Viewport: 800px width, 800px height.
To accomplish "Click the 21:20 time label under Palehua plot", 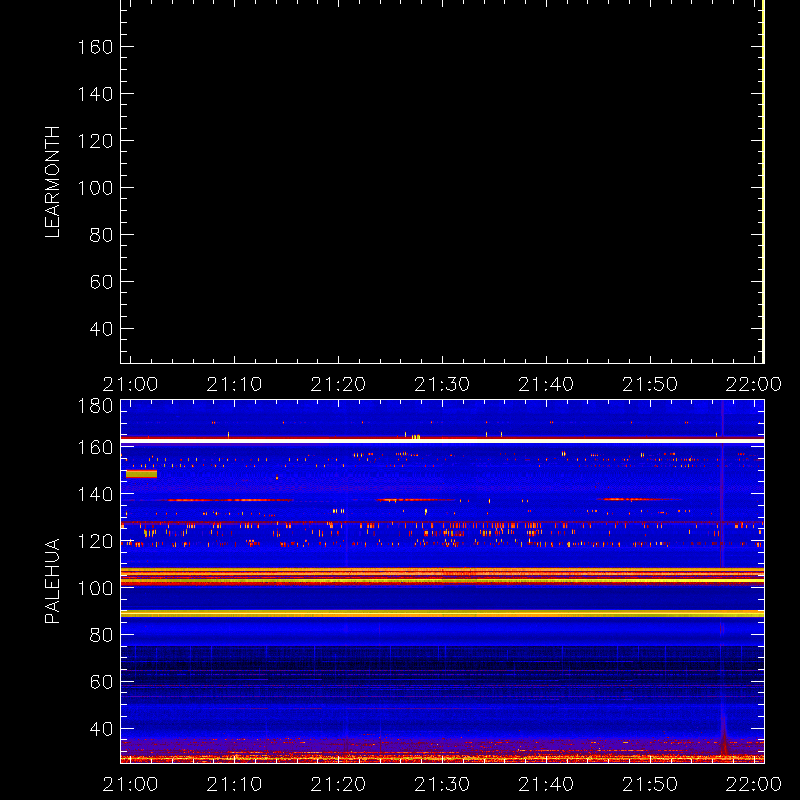I will pos(338,784).
